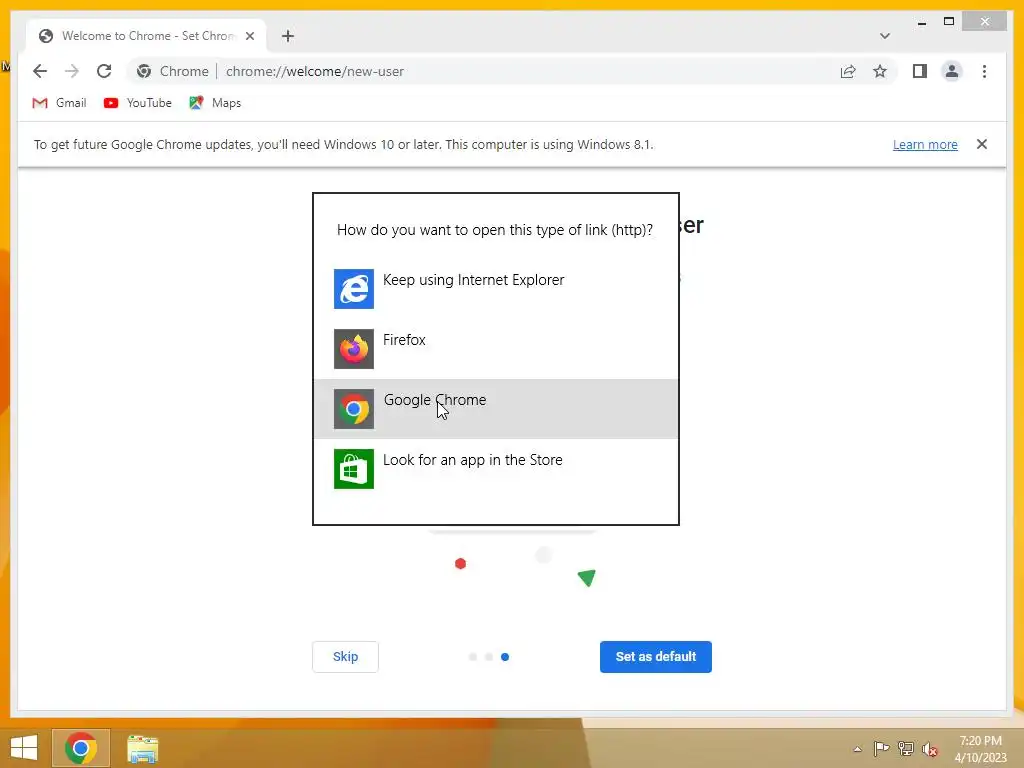The width and height of the screenshot is (1024, 768).
Task: Click the Skip button
Action: coord(345,656)
